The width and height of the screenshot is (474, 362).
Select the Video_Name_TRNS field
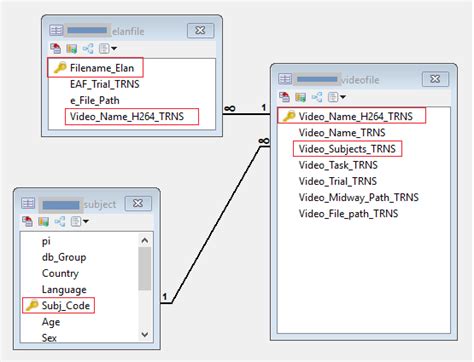(x=342, y=133)
